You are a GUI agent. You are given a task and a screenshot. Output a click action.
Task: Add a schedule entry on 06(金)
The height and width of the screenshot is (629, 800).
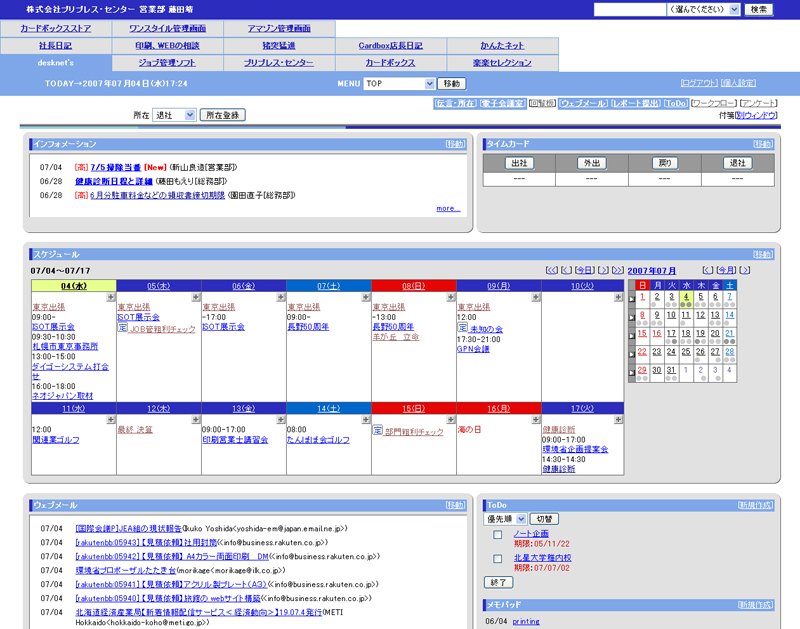click(281, 297)
